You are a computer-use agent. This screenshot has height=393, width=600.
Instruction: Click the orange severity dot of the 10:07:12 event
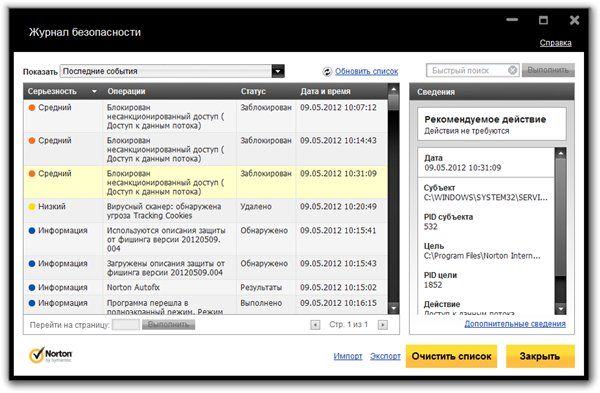[x=32, y=108]
